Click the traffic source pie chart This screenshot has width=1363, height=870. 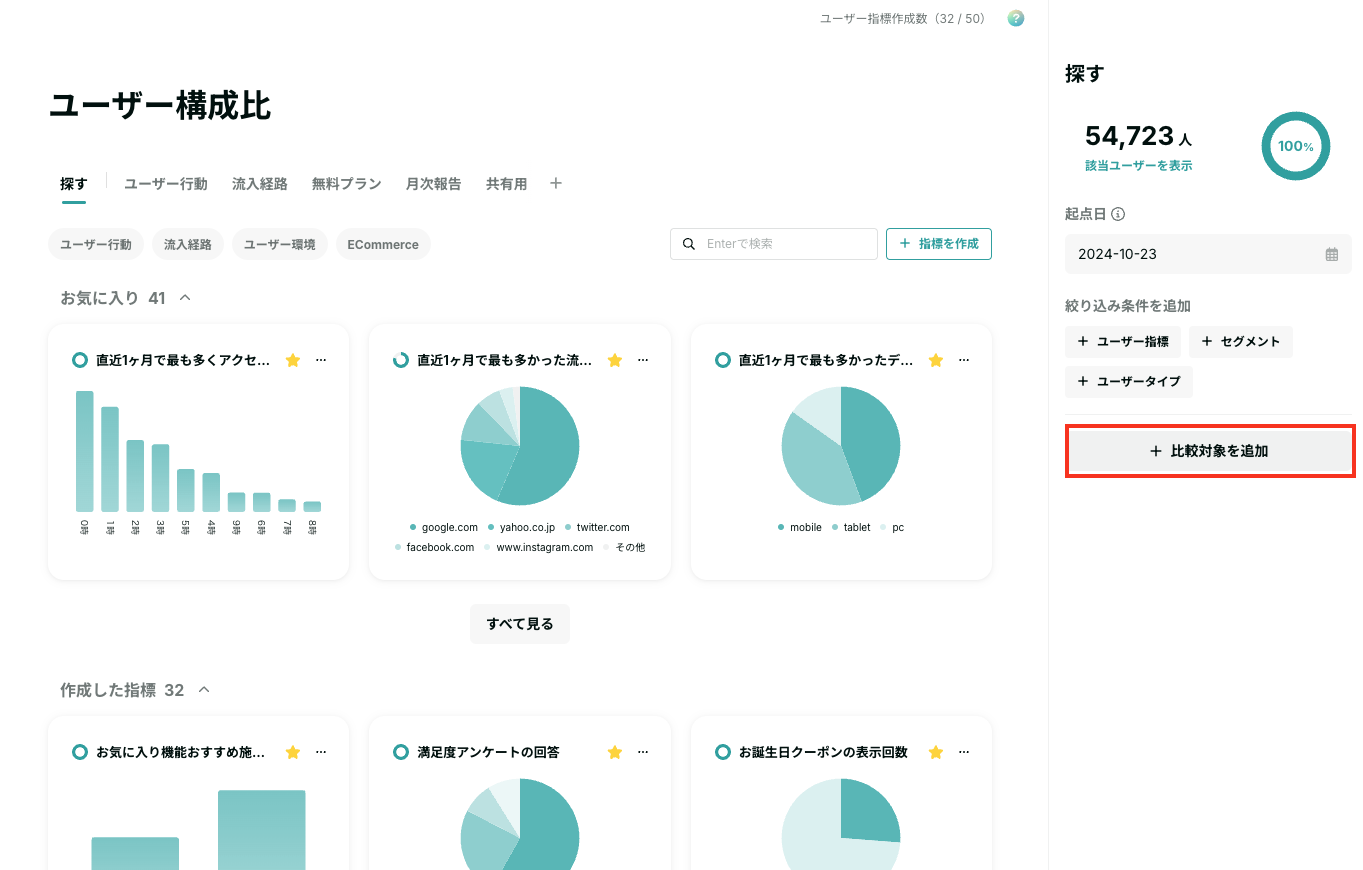520,446
